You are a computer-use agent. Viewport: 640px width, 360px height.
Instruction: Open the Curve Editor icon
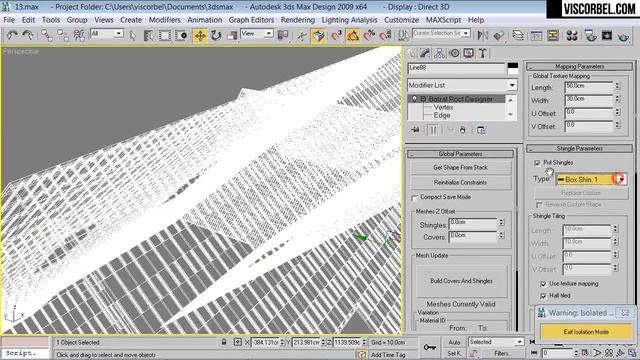click(536, 36)
